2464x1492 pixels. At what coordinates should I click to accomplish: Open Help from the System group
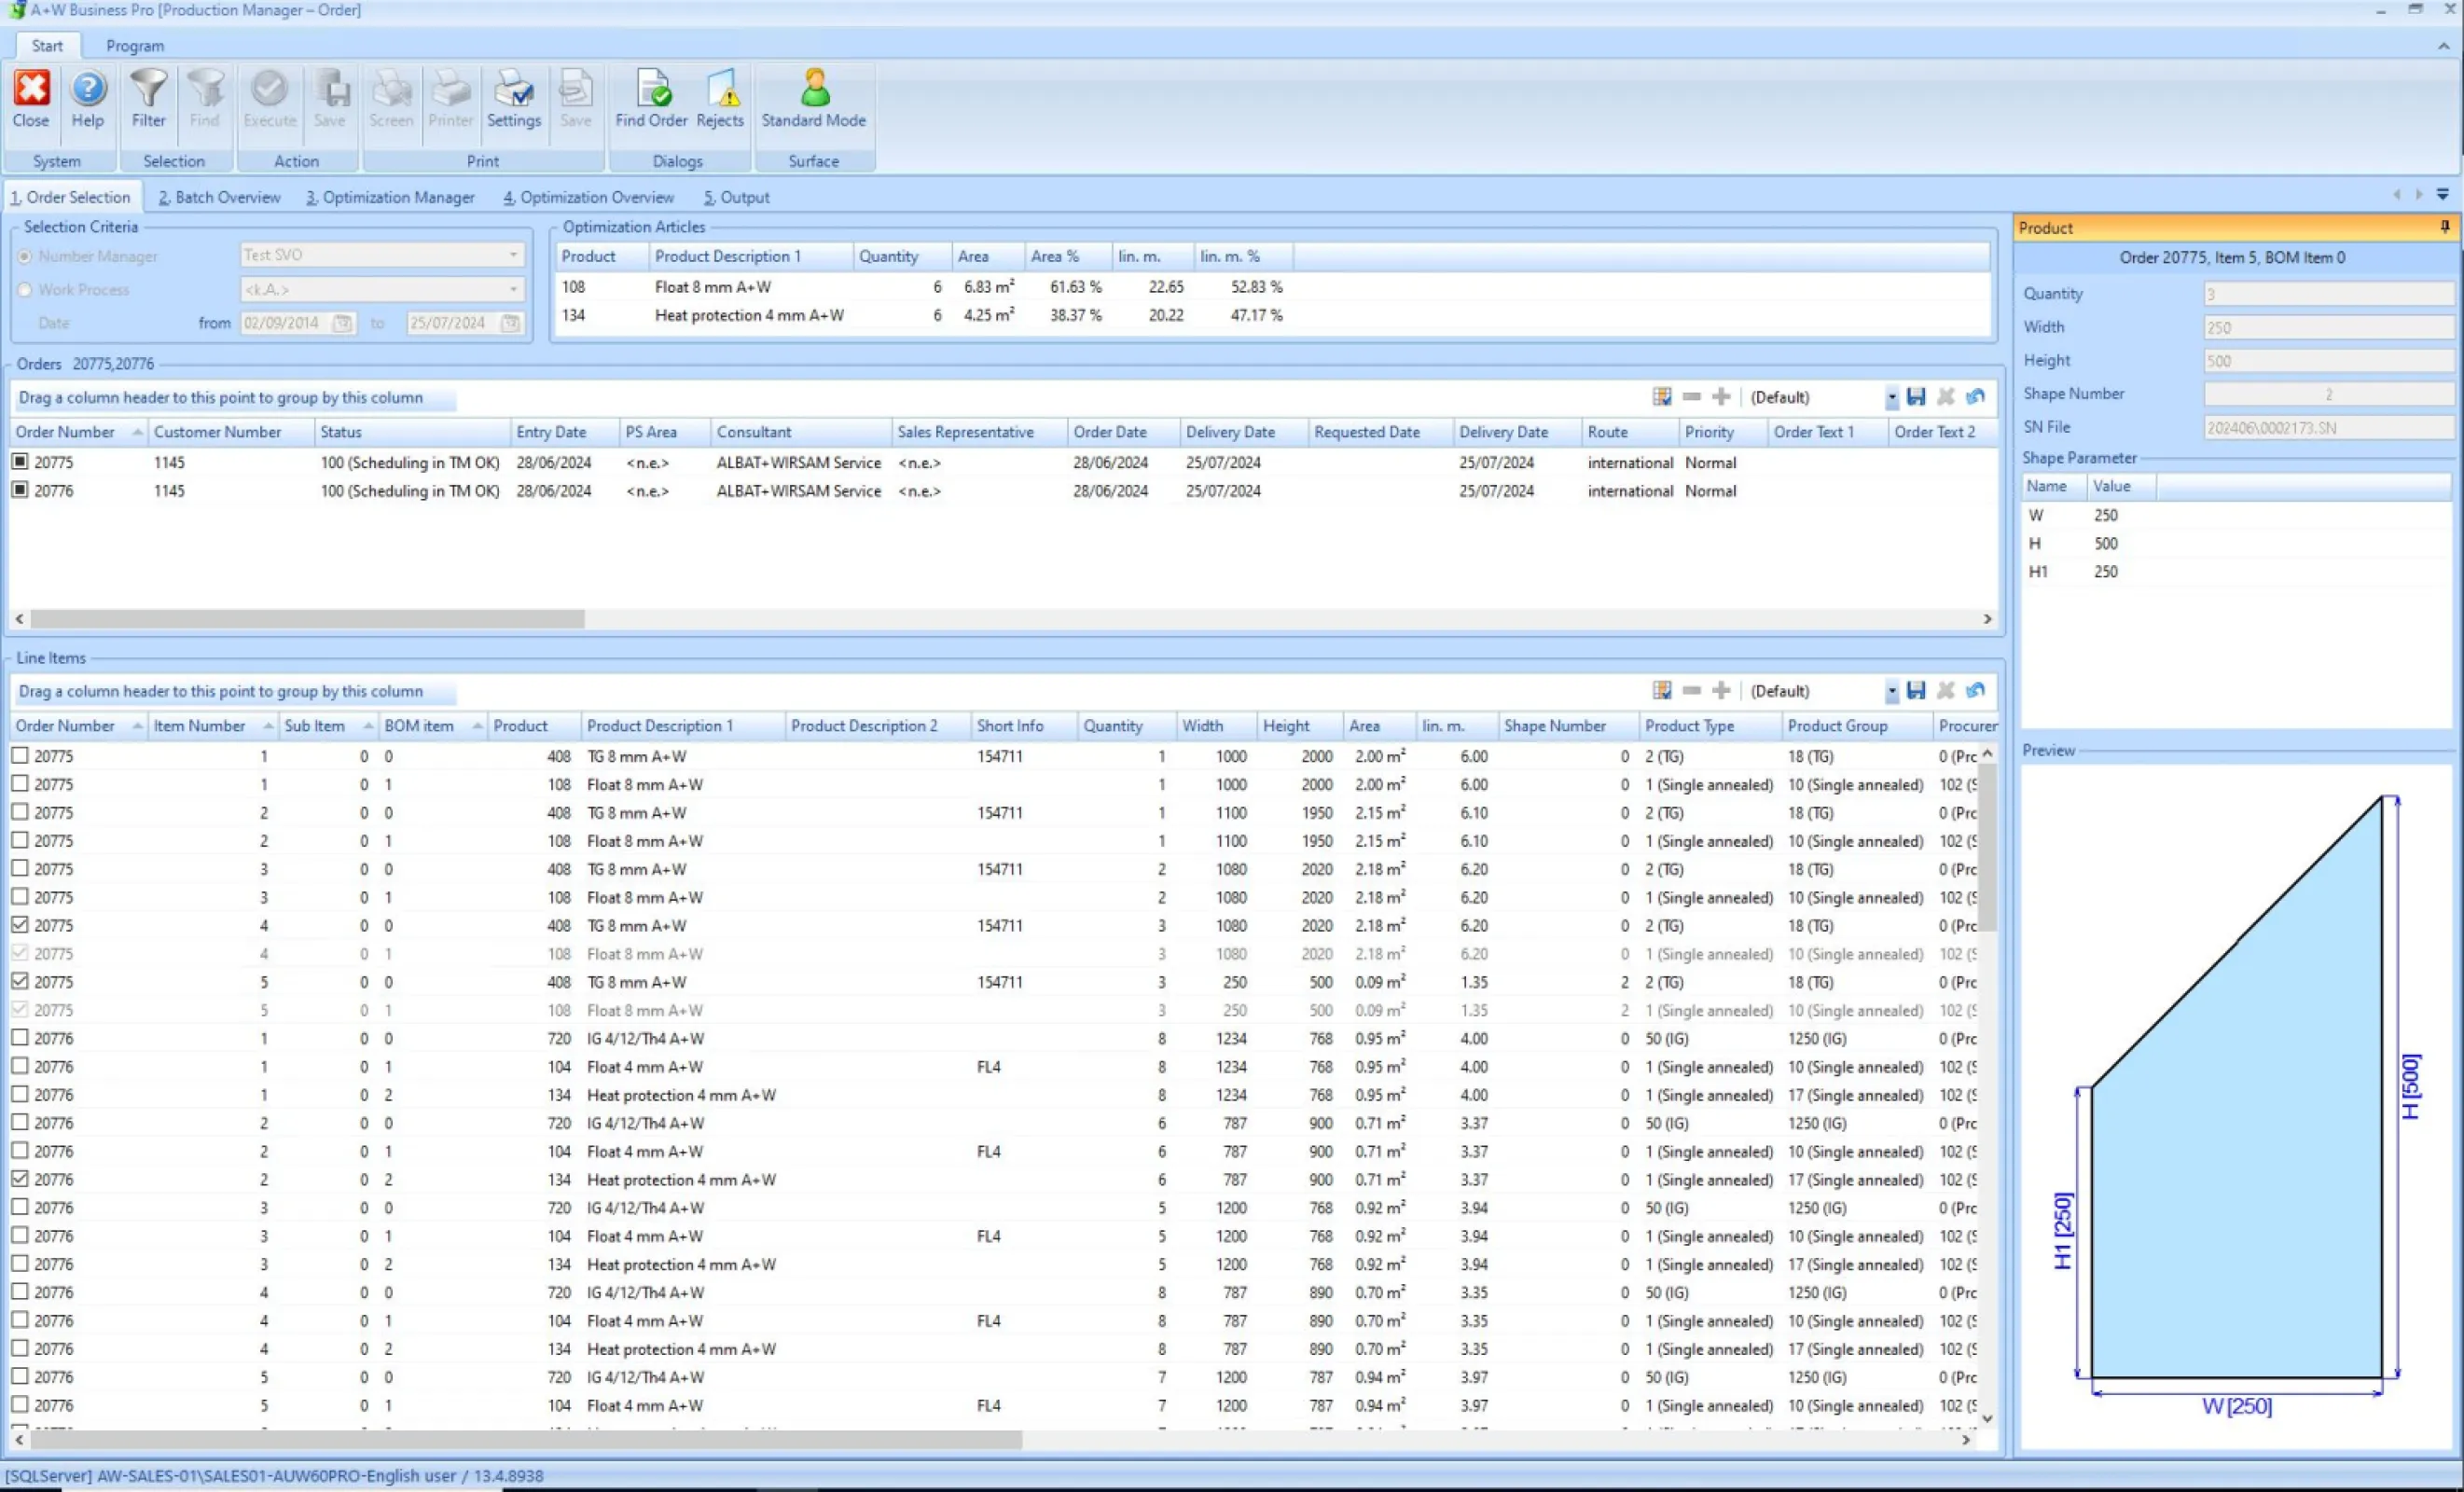pyautogui.click(x=88, y=100)
